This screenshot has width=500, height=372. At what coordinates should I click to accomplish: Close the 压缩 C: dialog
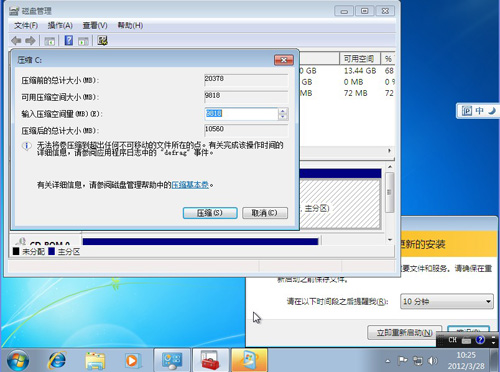point(284,60)
